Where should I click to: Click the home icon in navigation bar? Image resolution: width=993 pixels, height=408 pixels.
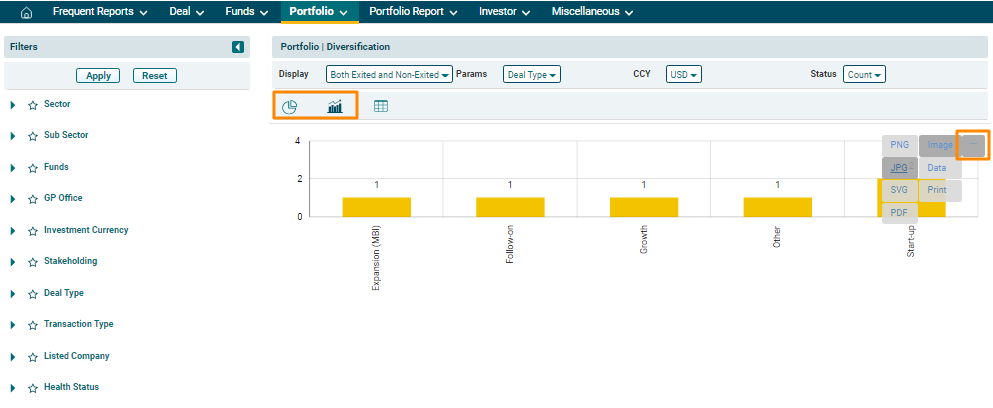pyautogui.click(x=27, y=12)
